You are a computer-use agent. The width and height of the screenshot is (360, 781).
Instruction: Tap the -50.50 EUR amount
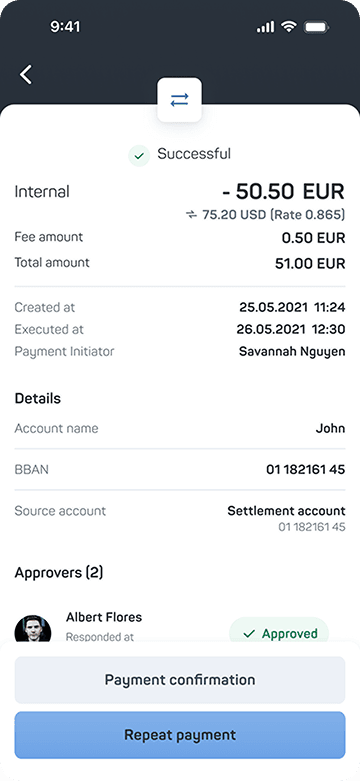(283, 191)
